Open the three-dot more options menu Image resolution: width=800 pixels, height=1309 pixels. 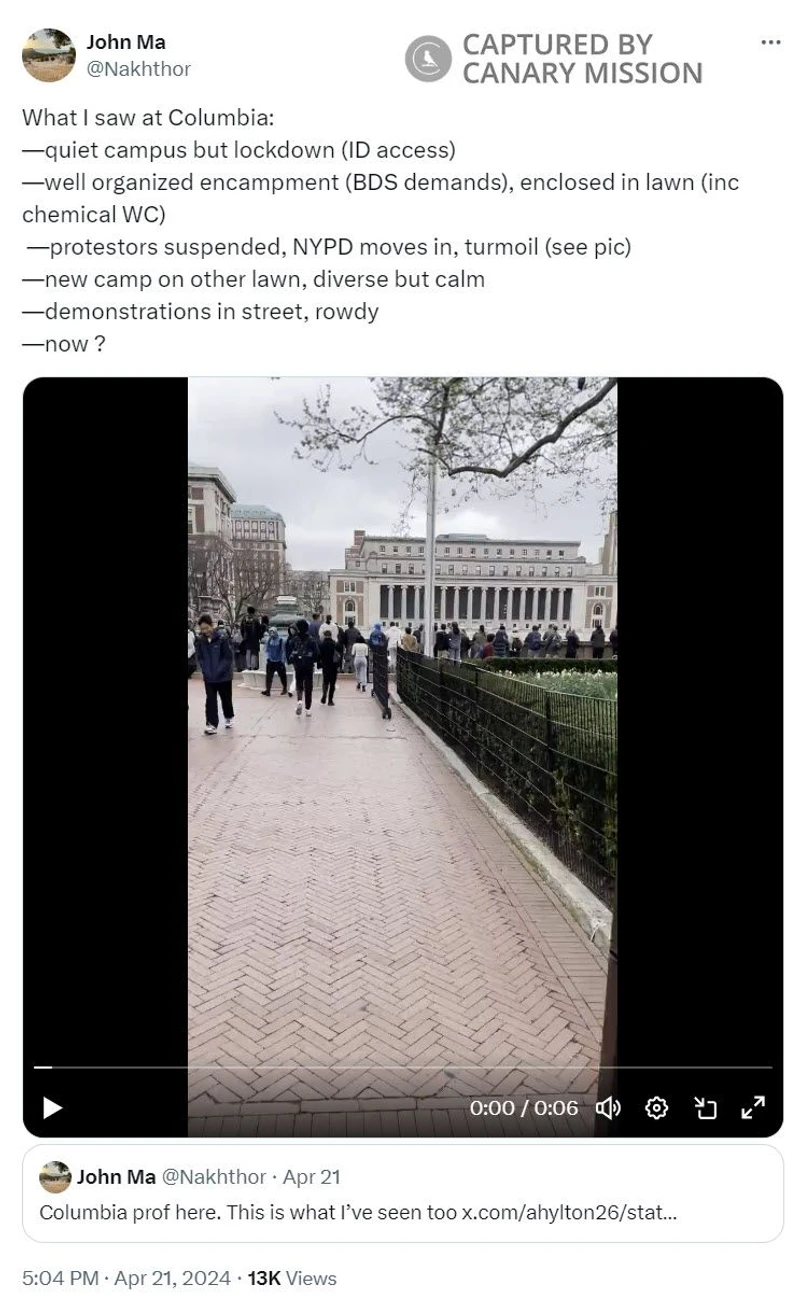coord(770,42)
